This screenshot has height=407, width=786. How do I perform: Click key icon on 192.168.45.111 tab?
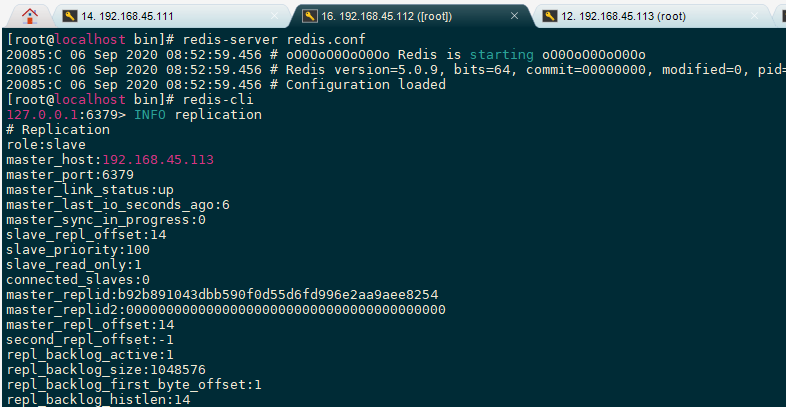click(x=70, y=16)
